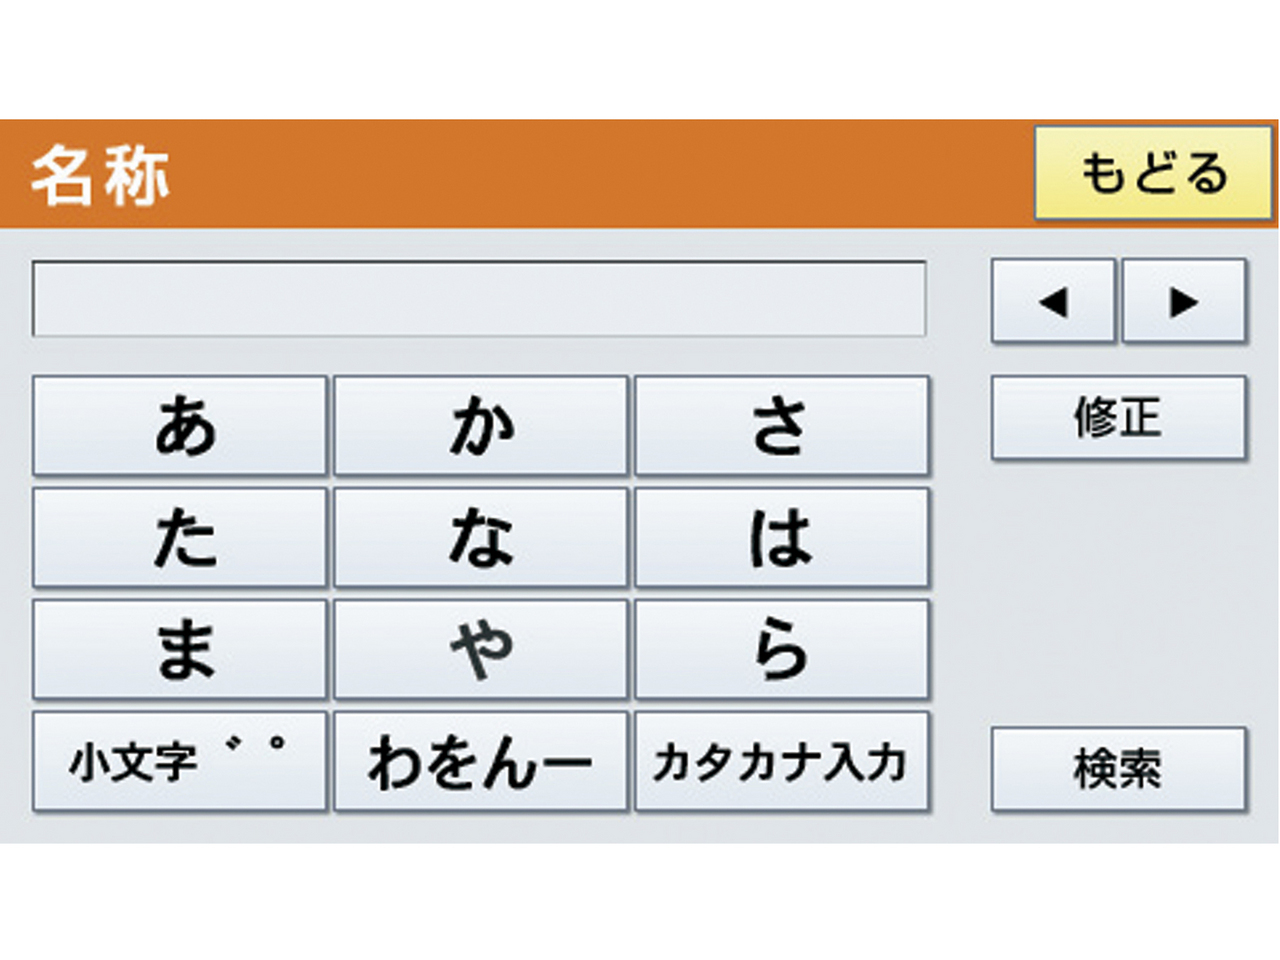Viewport: 1280px width, 960px height.
Task: Tap the もどる back button
Action: pyautogui.click(x=1153, y=173)
